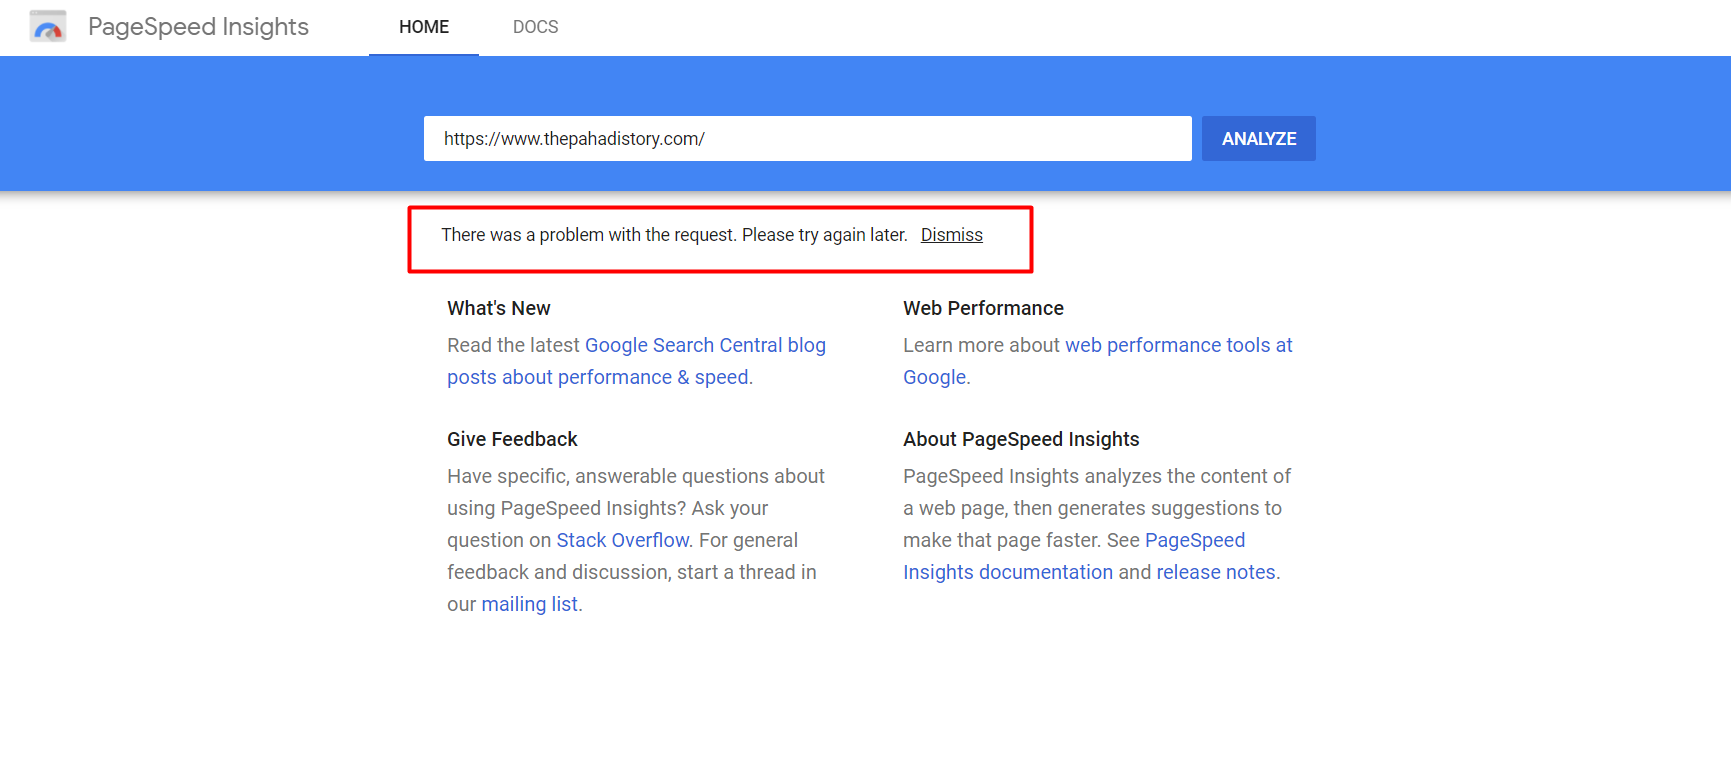This screenshot has height=772, width=1731.
Task: Open the Google Search Central blog link
Action: (705, 346)
